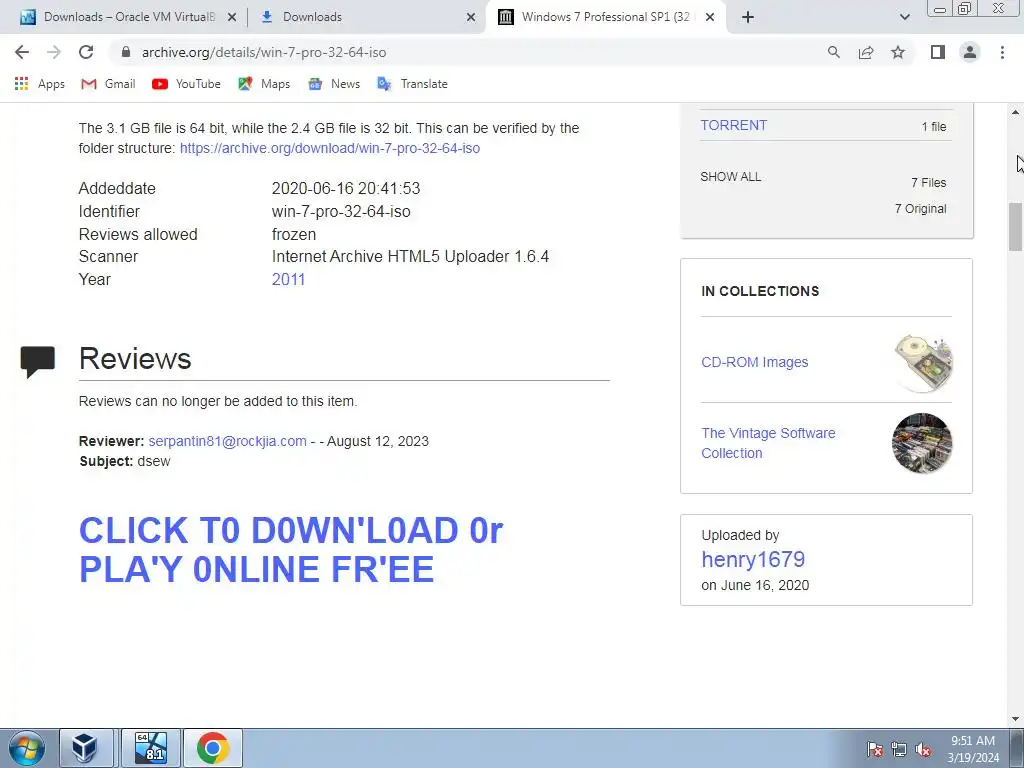Reload the archive.org page
This screenshot has width=1024, height=768.
click(86, 52)
